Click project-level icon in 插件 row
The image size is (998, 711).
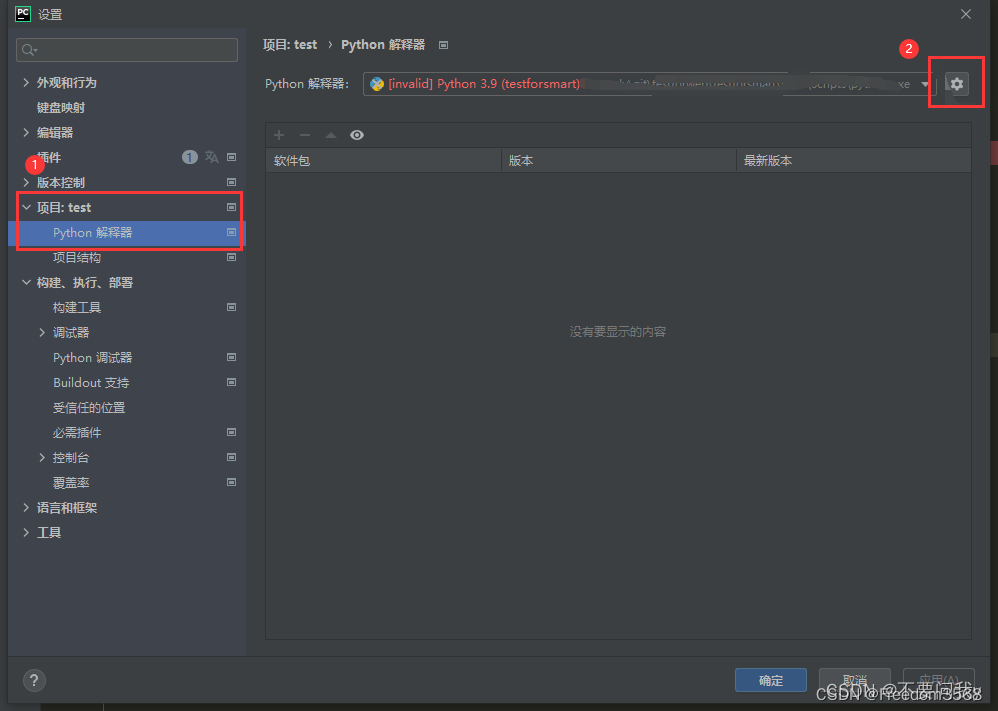pyautogui.click(x=232, y=157)
